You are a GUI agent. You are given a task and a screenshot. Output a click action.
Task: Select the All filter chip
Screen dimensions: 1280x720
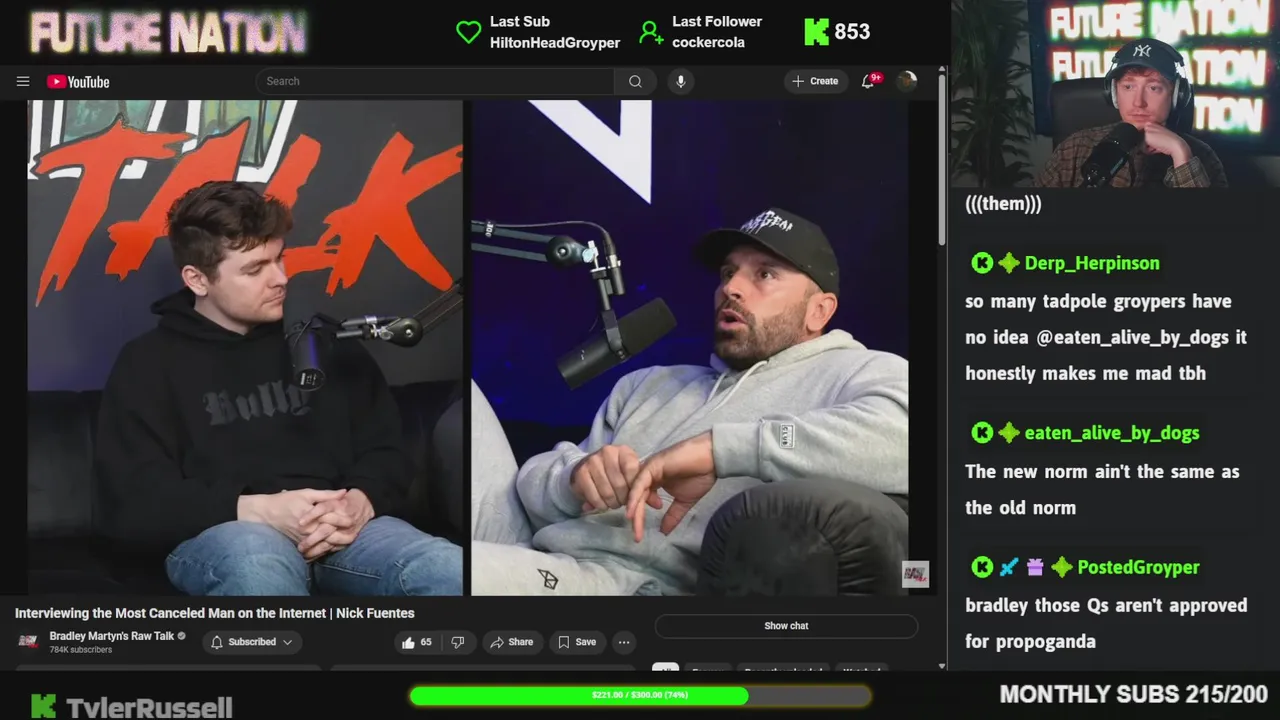665,668
